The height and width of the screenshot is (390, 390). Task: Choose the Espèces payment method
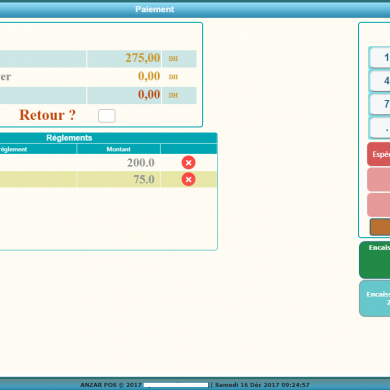[x=379, y=154]
